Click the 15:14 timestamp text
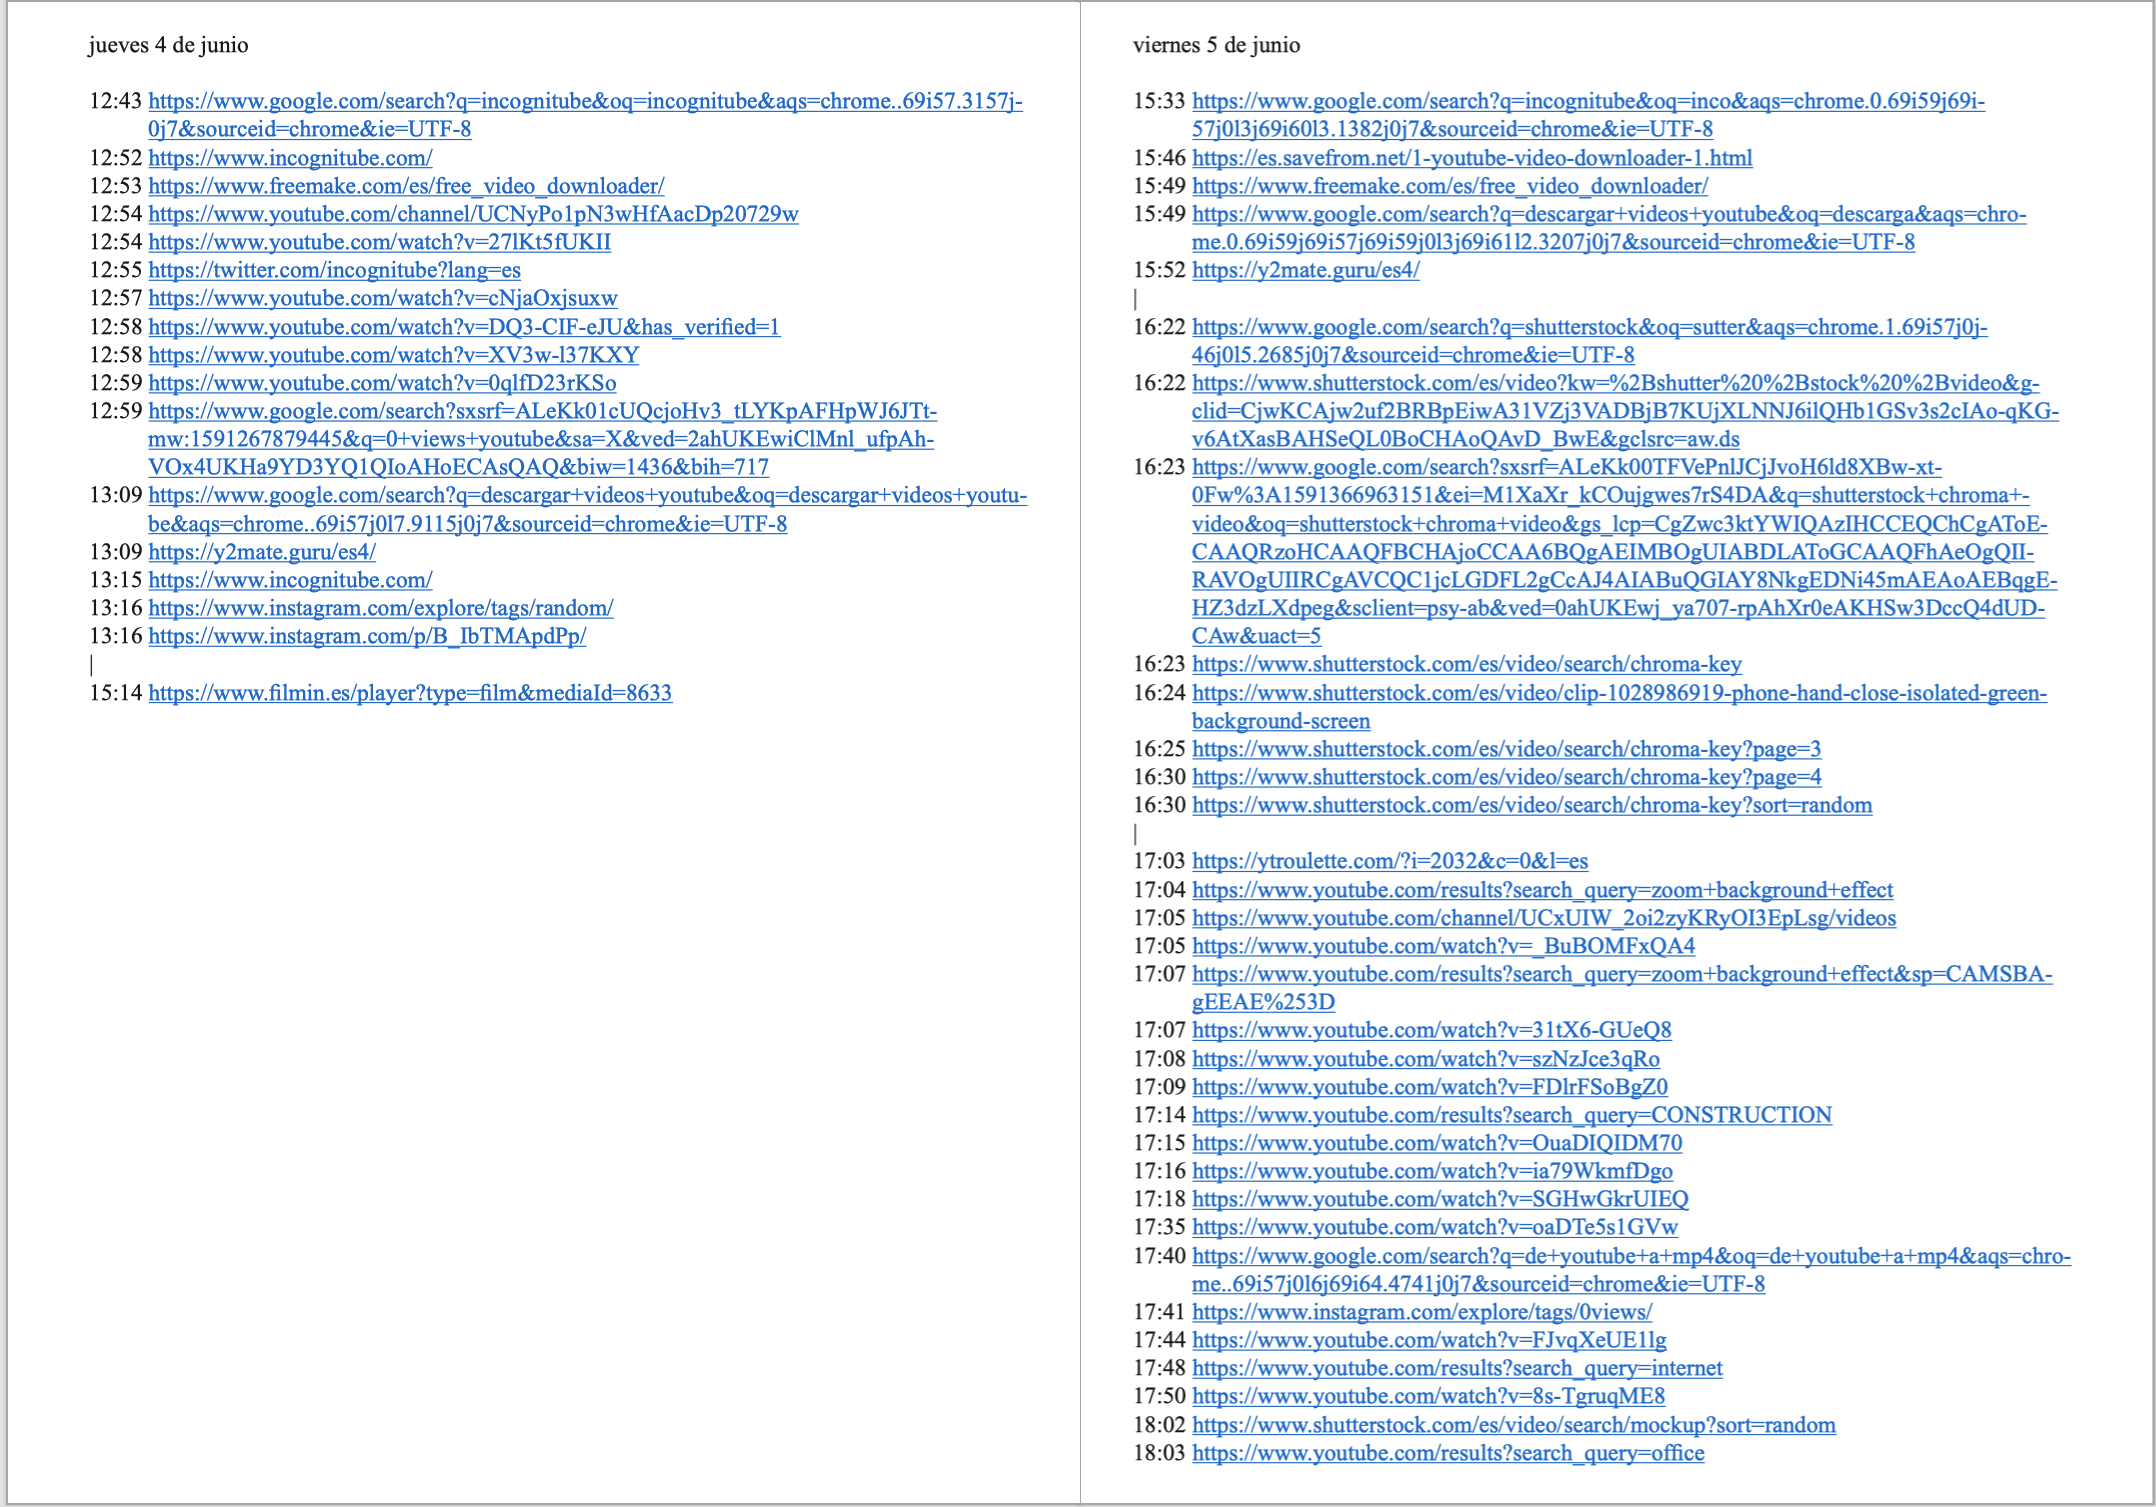The width and height of the screenshot is (2156, 1507). tap(116, 693)
